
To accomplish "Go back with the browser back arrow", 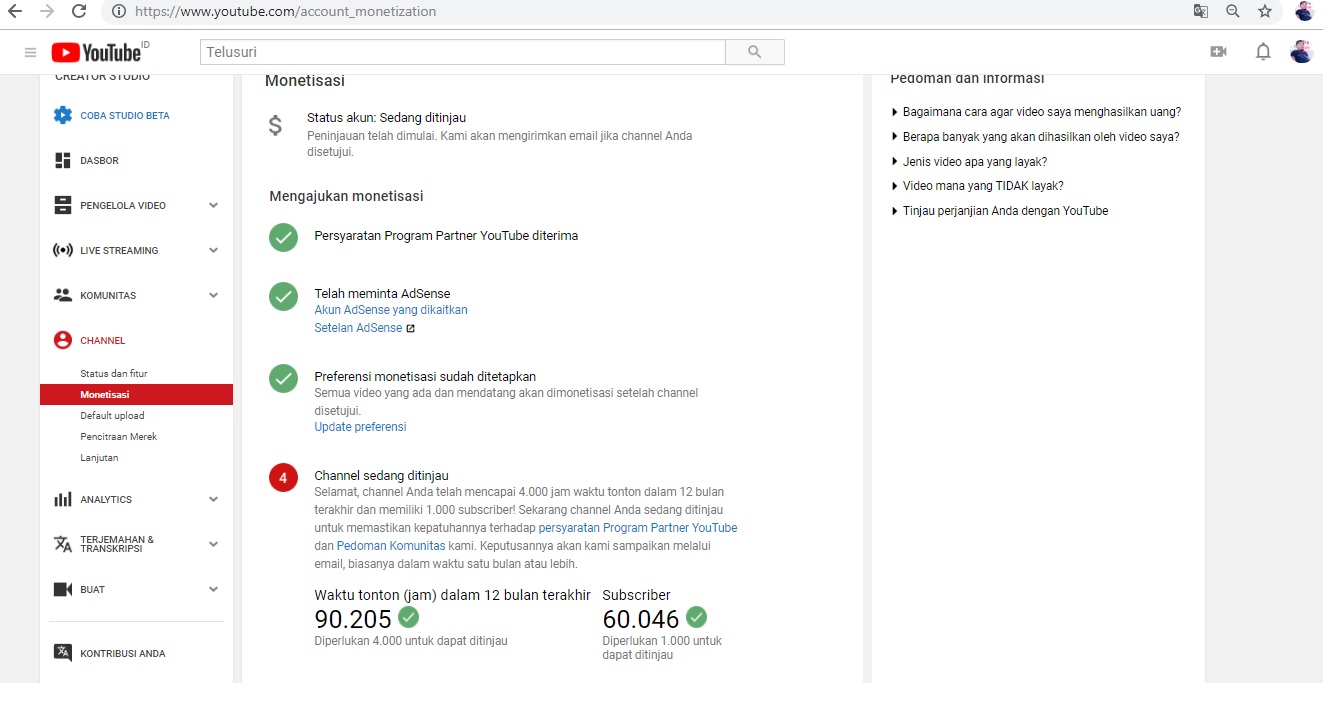I will pyautogui.click(x=15, y=12).
